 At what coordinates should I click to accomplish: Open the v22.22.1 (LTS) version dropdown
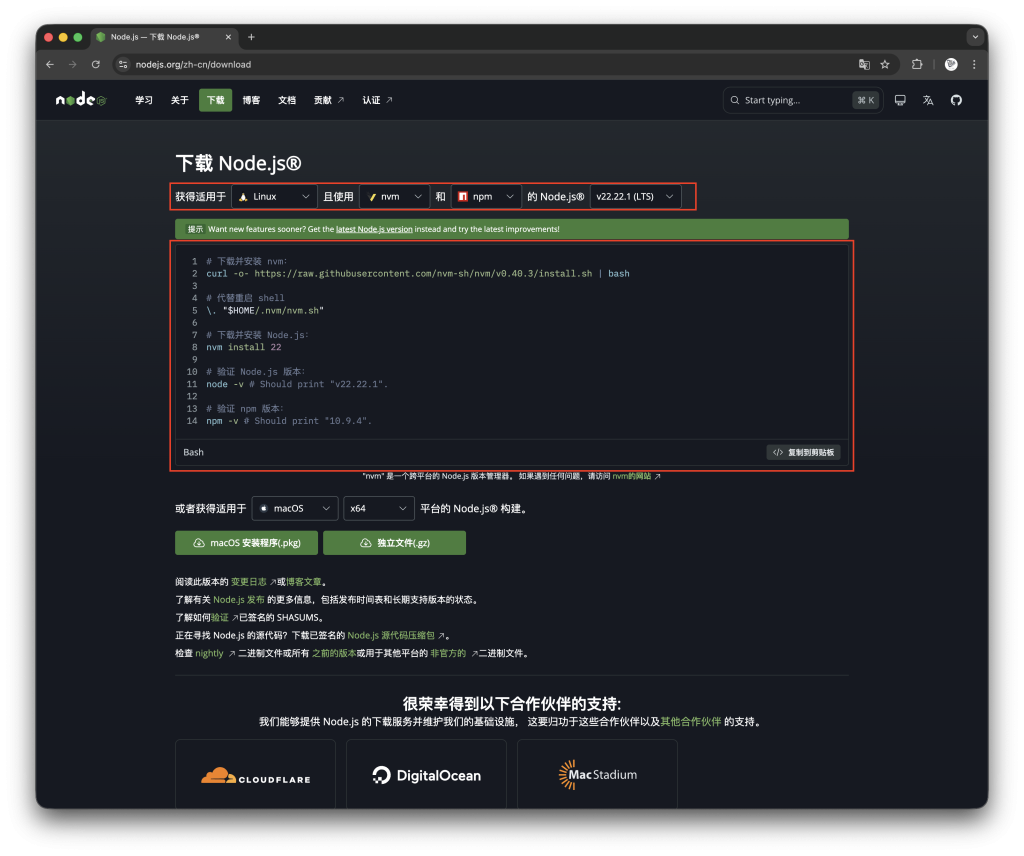635,197
